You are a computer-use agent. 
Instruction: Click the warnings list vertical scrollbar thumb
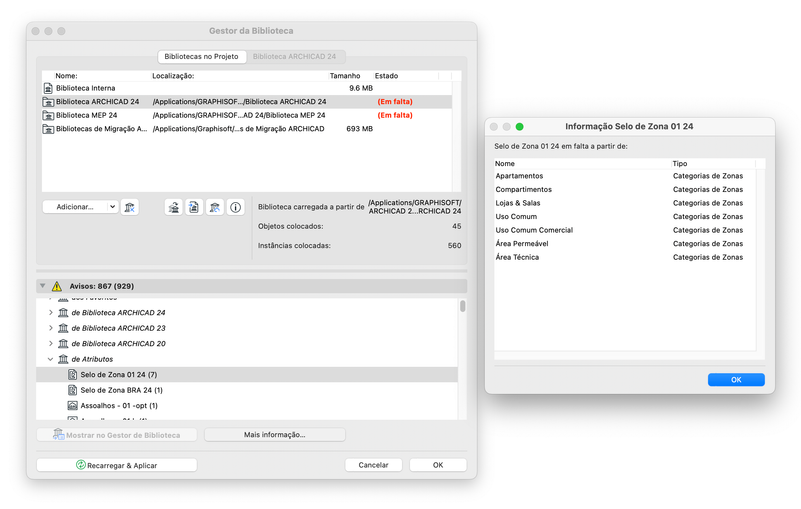coord(463,306)
